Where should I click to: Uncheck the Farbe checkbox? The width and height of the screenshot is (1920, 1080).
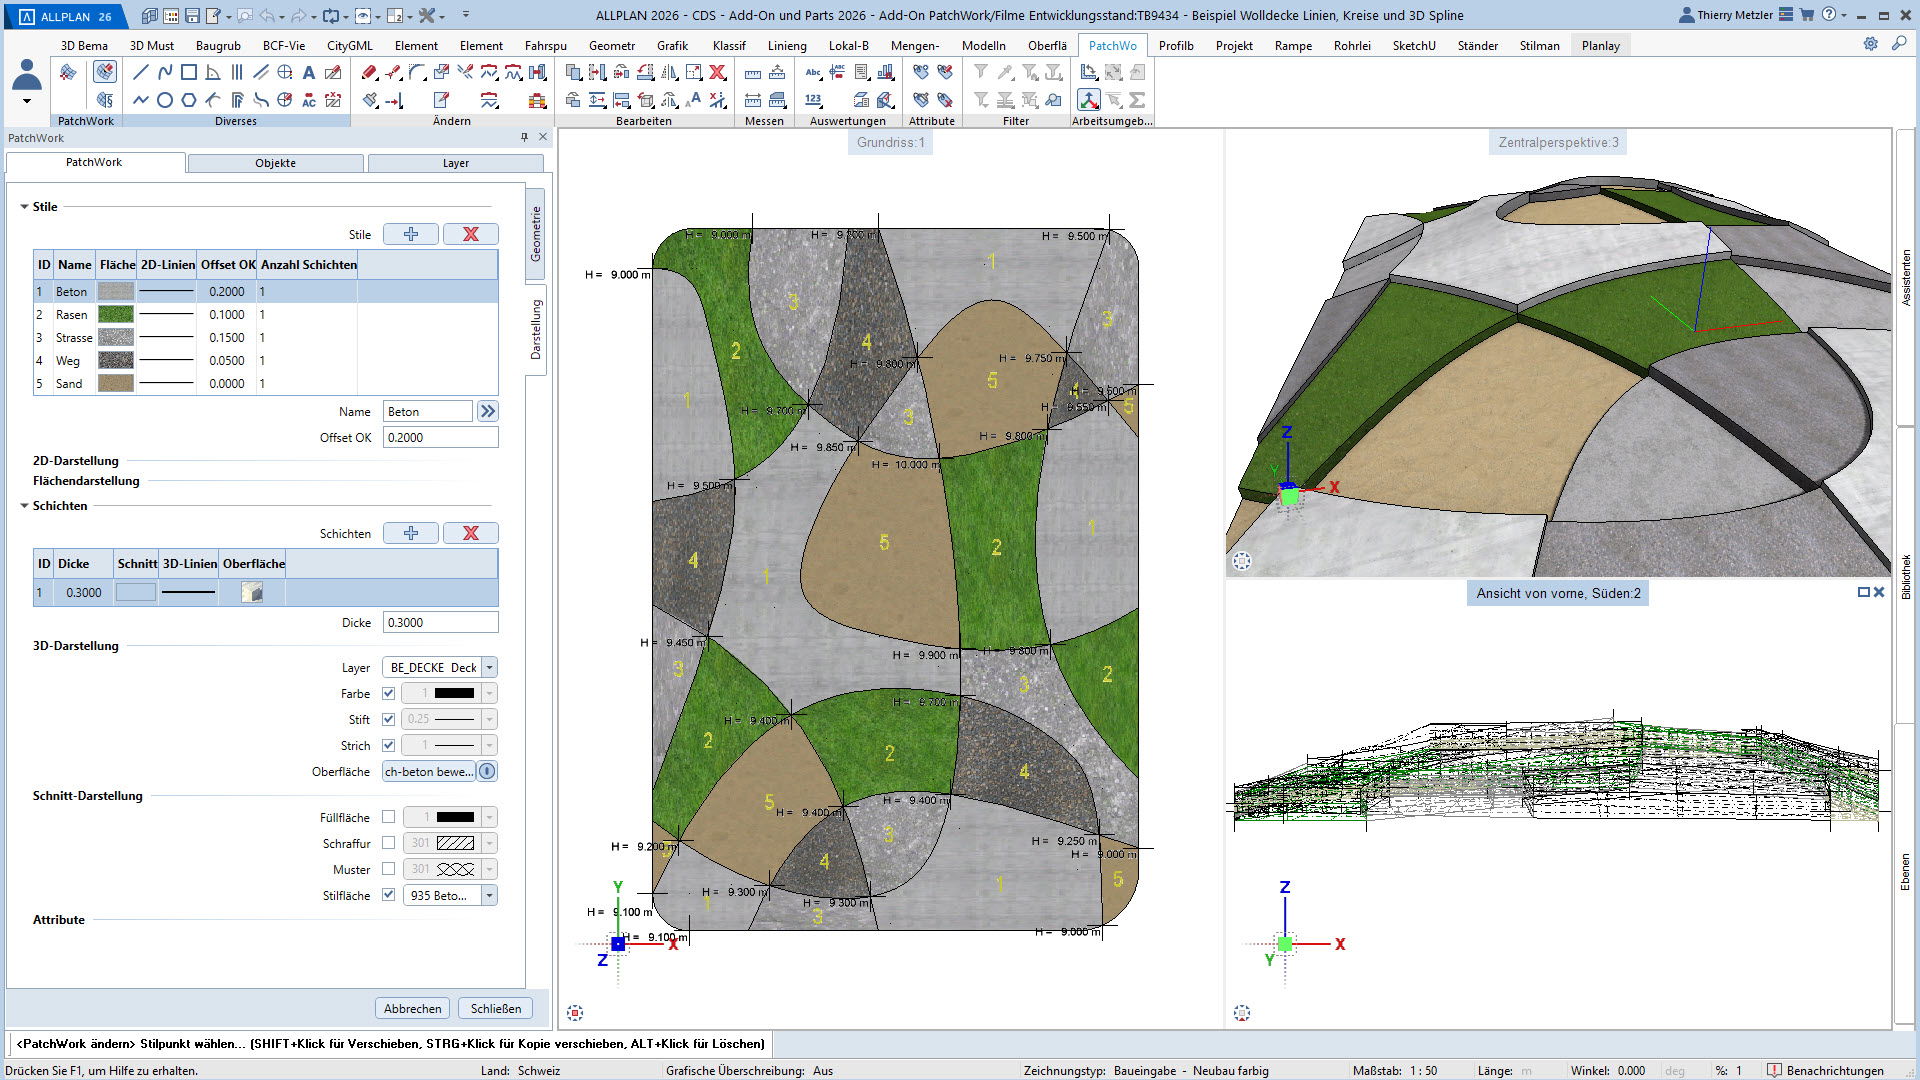click(389, 693)
